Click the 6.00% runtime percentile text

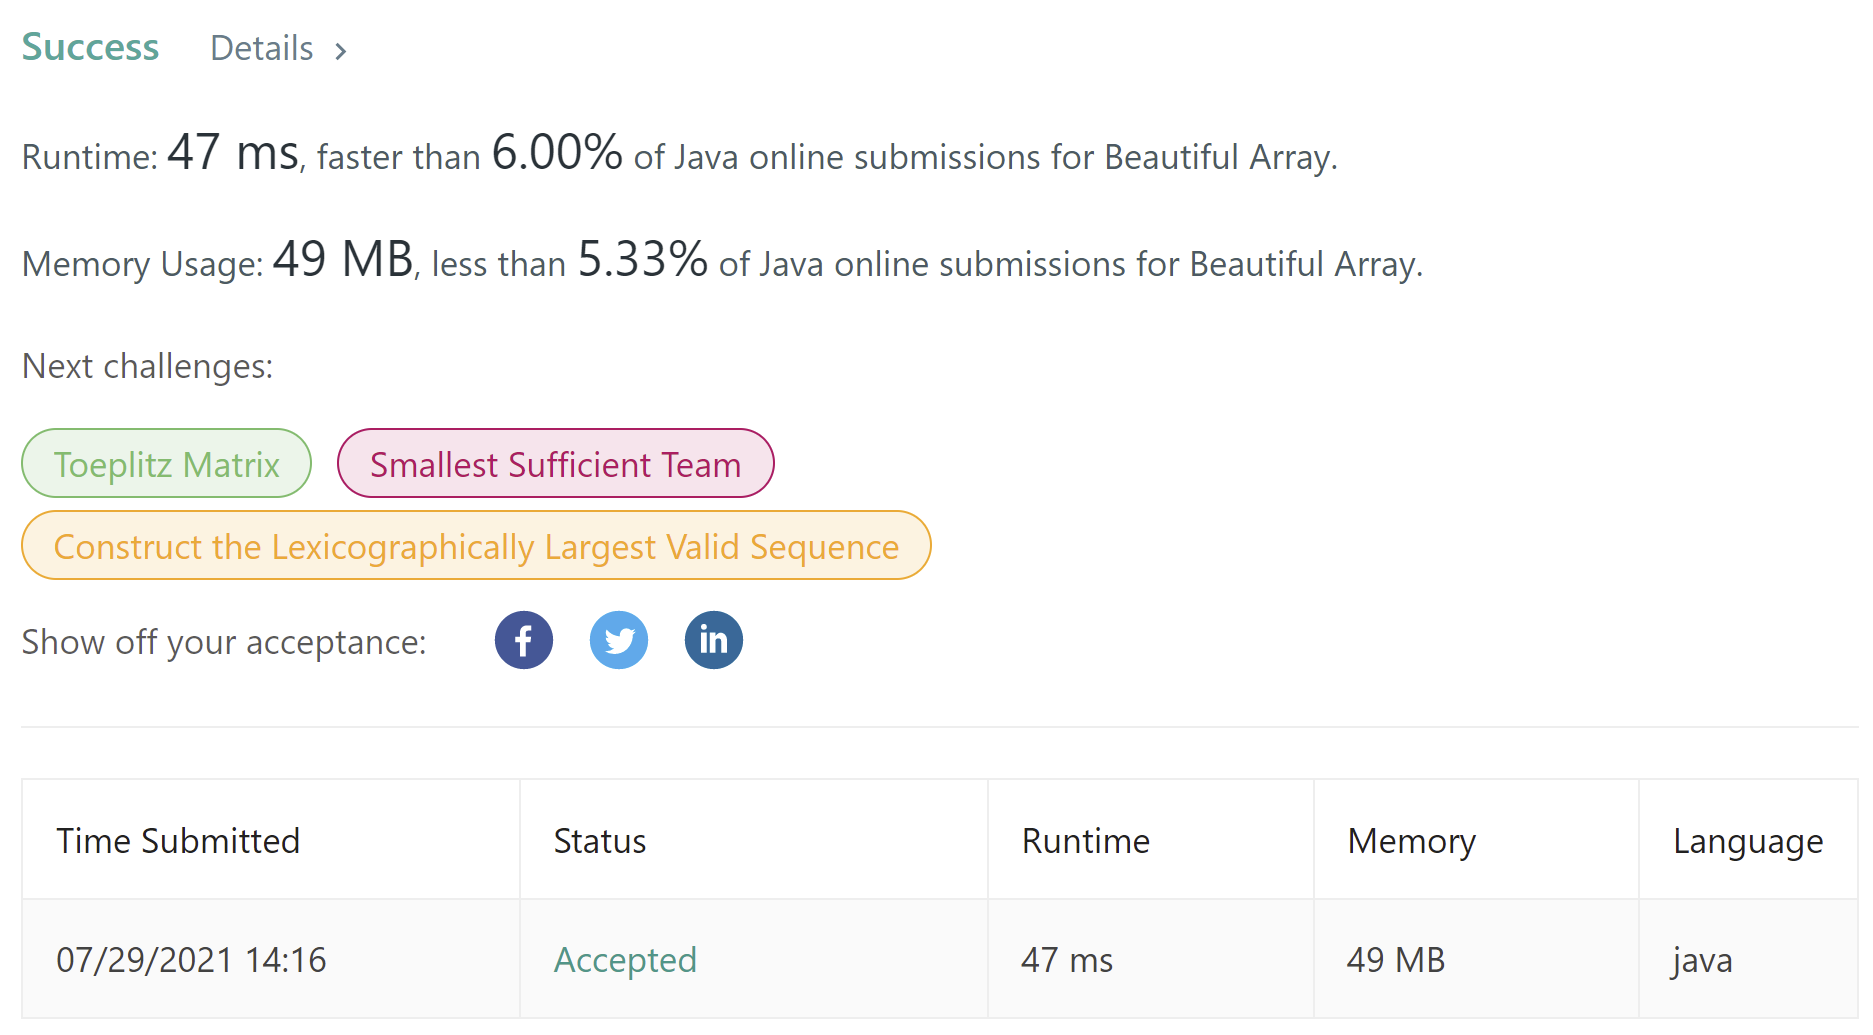557,153
